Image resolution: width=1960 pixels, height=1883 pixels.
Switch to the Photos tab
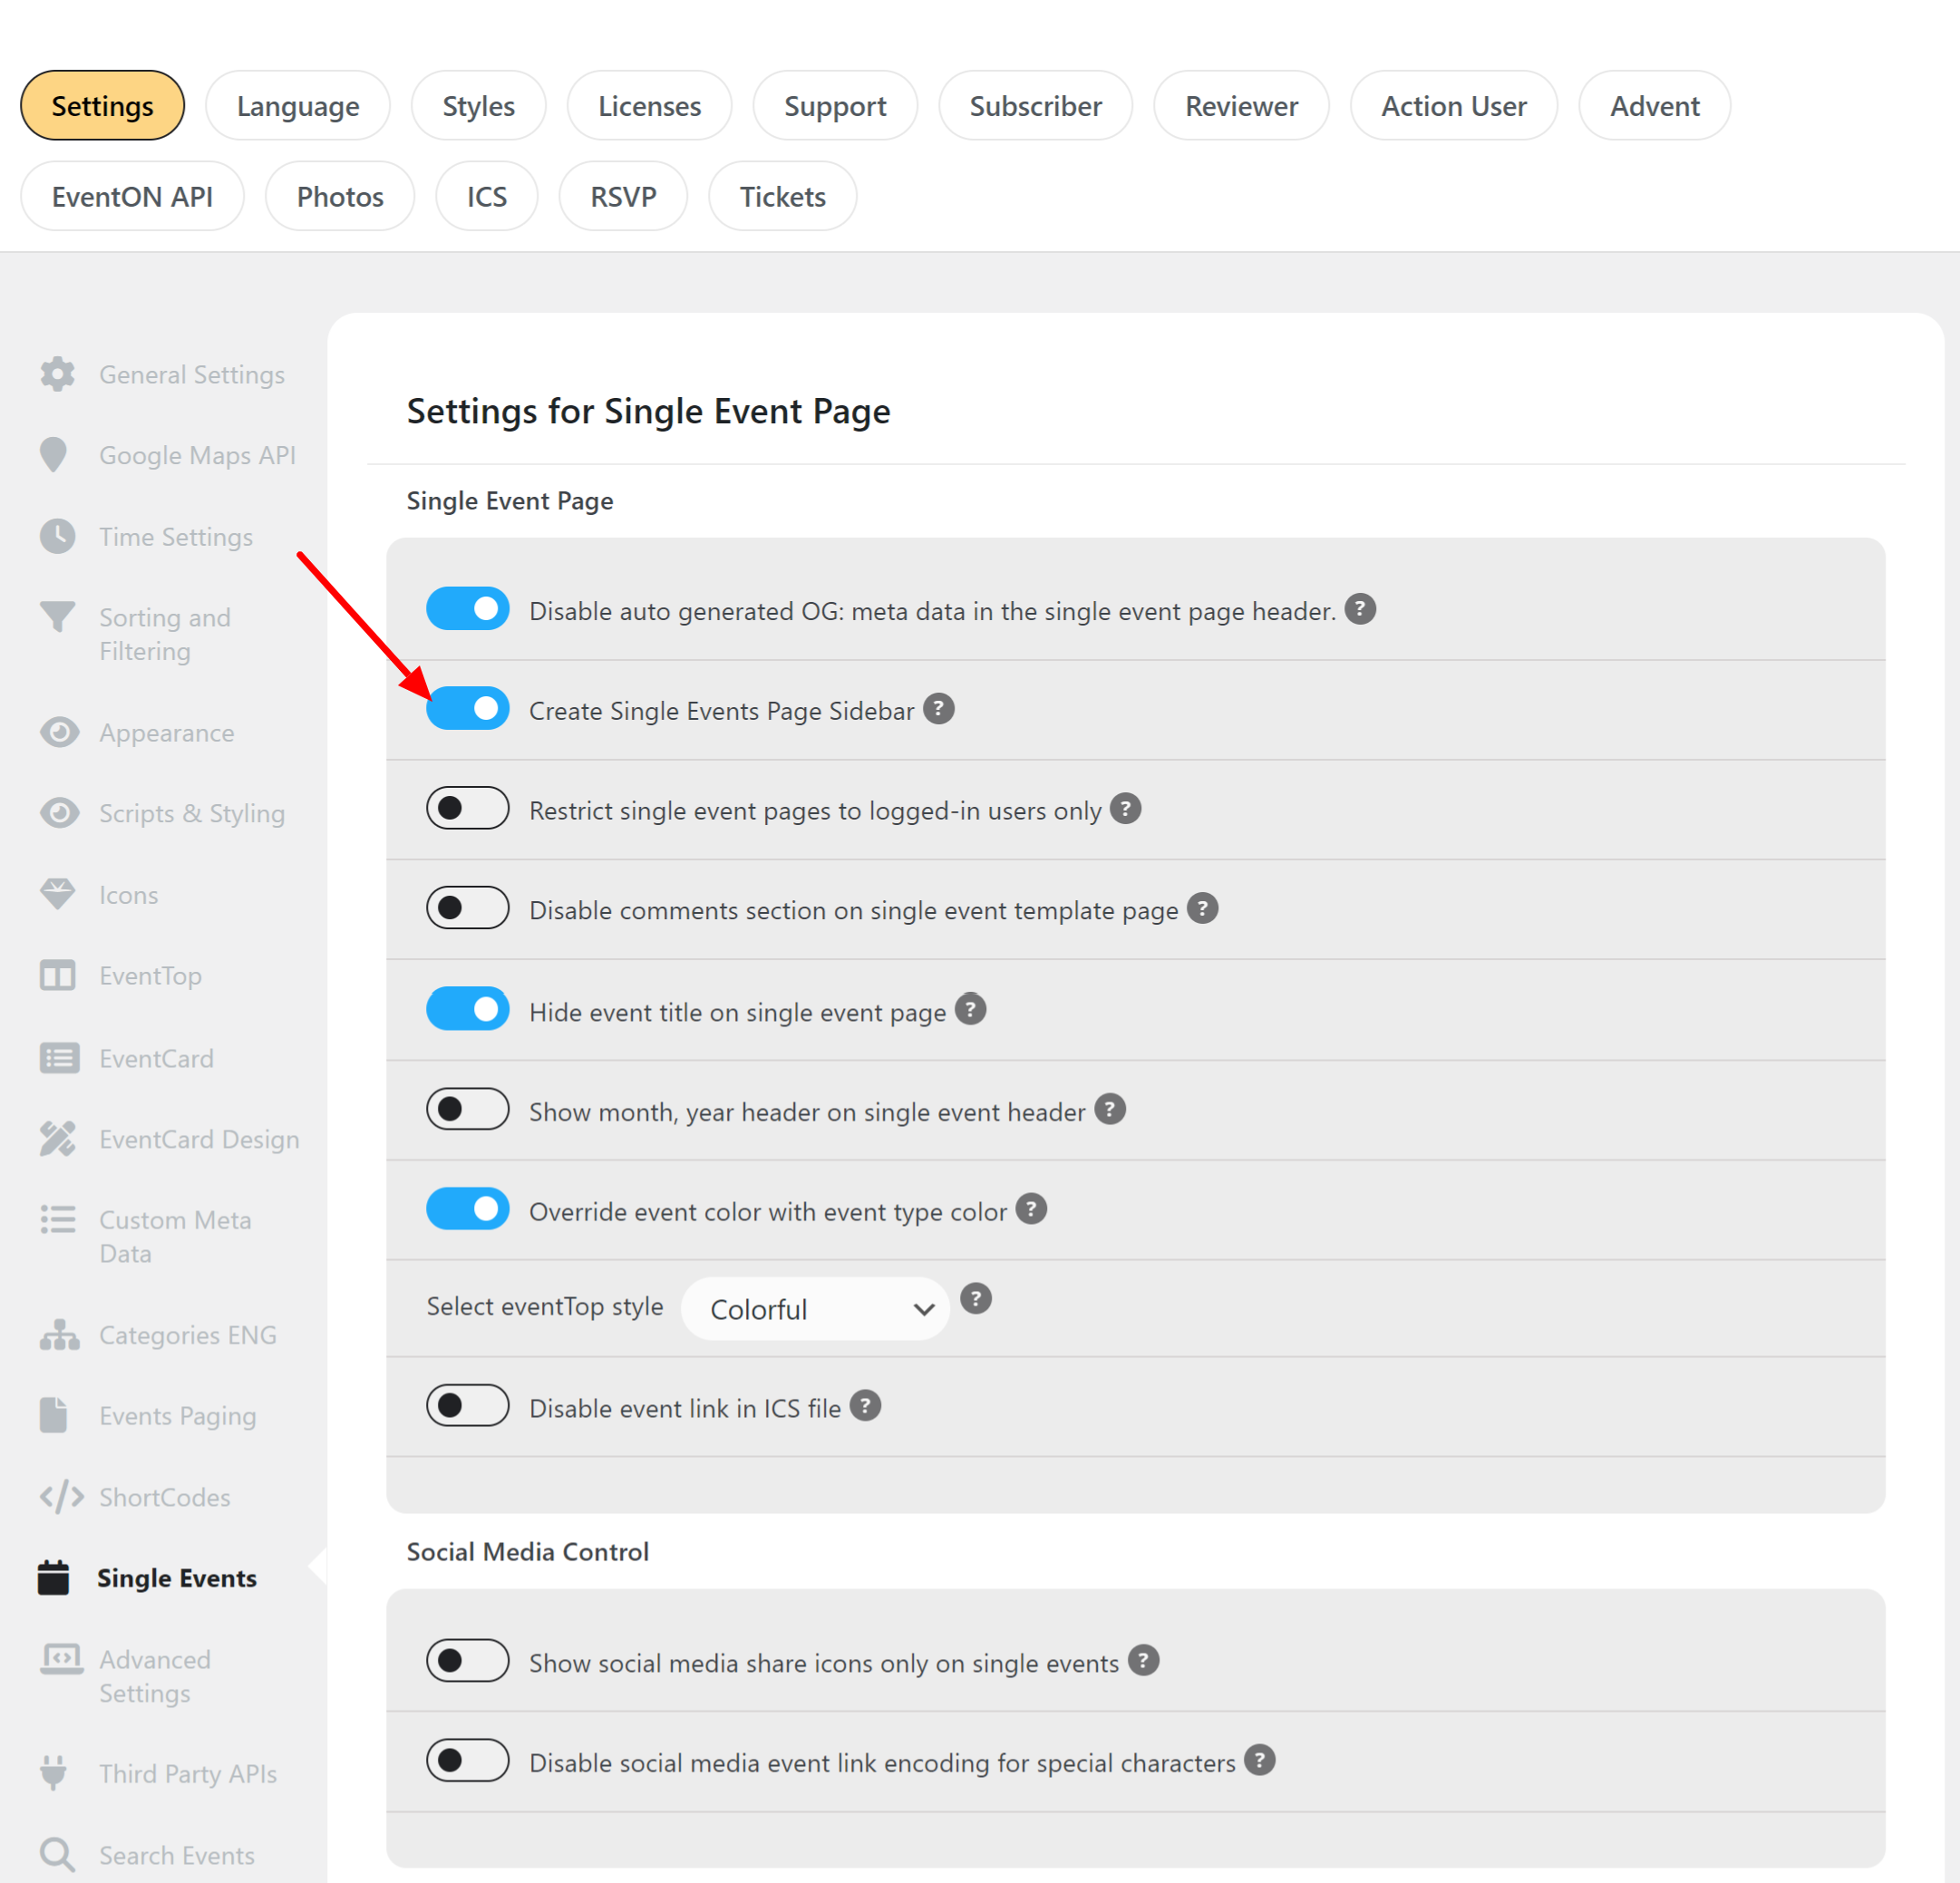[340, 197]
